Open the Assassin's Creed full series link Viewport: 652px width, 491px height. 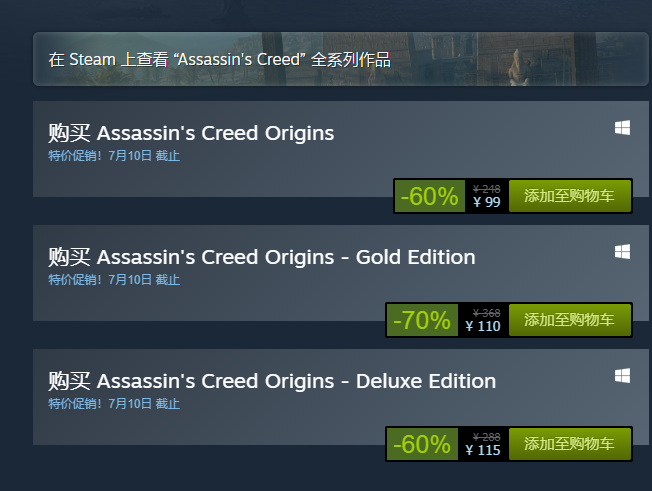219,59
